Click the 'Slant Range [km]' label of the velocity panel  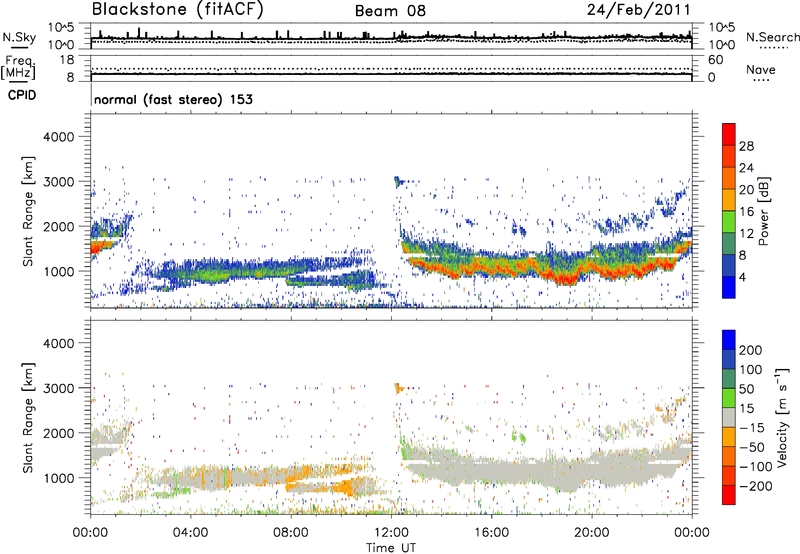28,417
